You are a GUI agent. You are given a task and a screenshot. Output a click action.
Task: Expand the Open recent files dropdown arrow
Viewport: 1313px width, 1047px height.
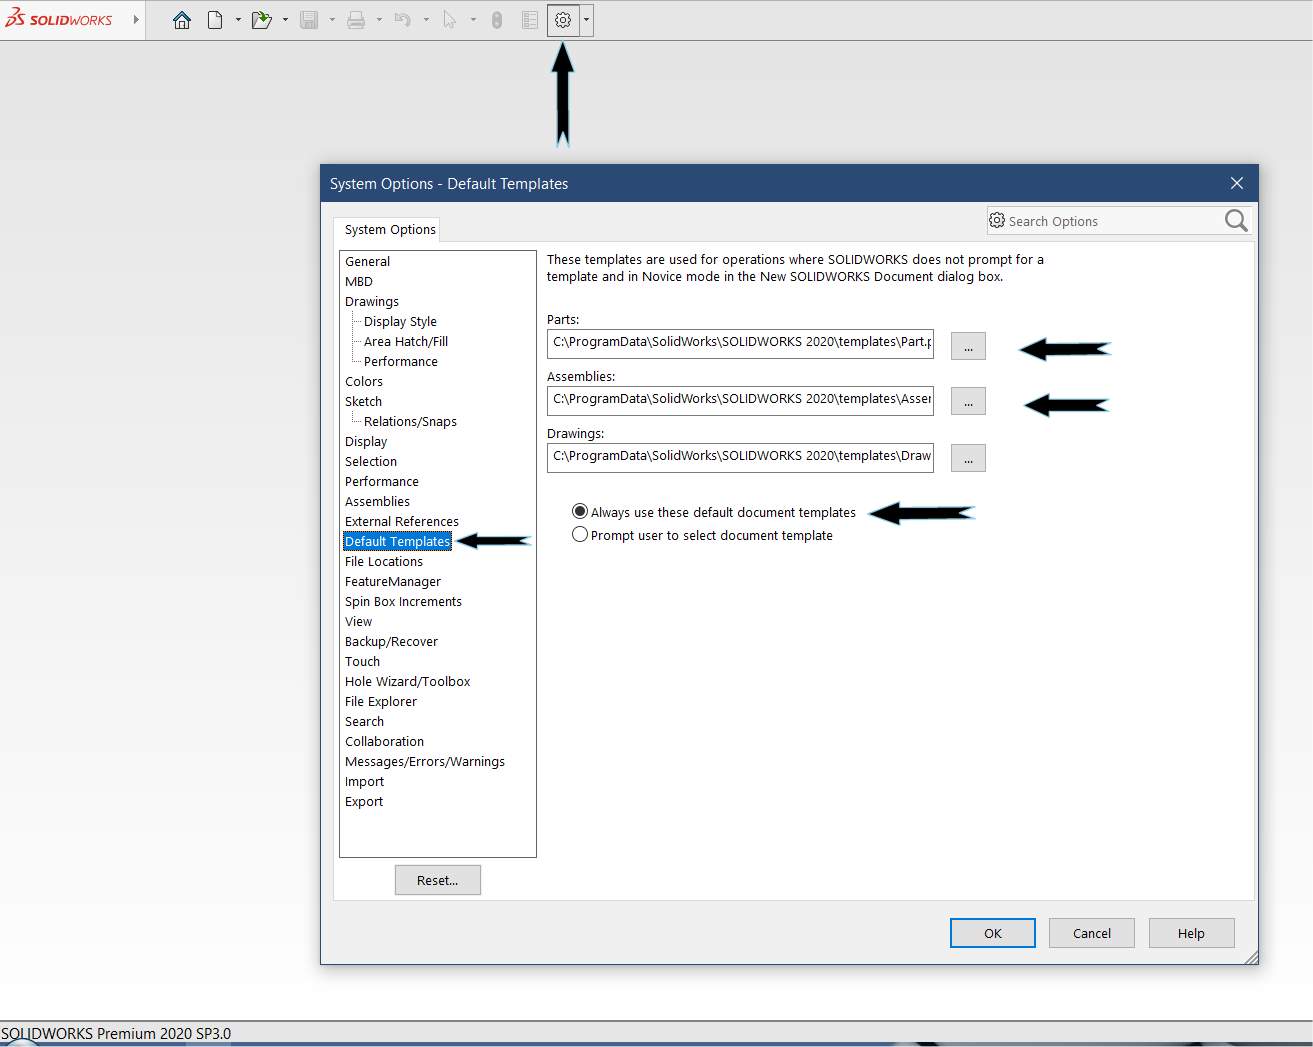click(285, 20)
